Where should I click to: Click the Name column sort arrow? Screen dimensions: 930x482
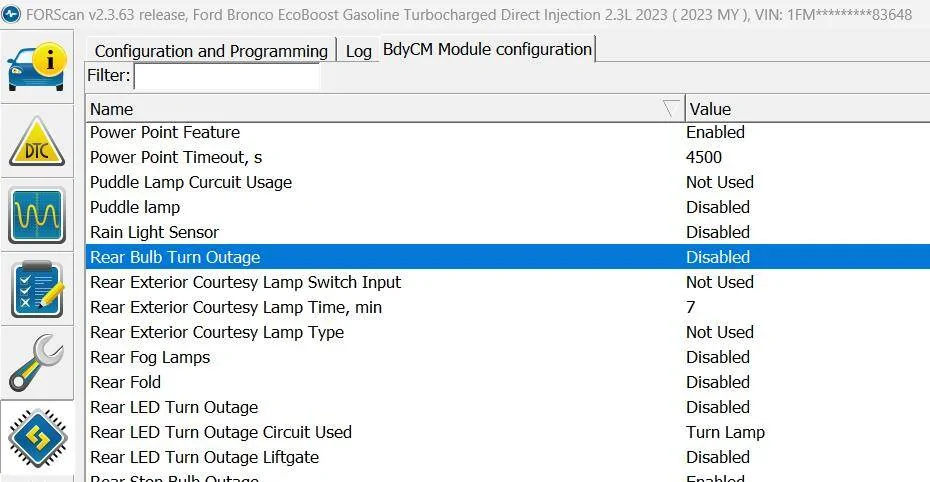click(x=671, y=108)
